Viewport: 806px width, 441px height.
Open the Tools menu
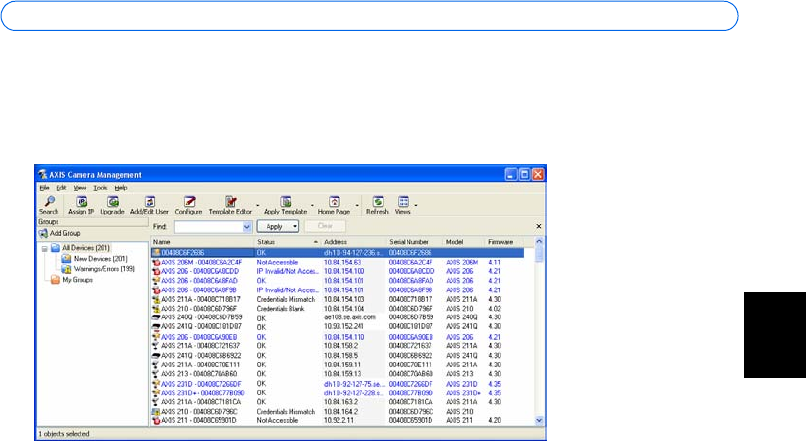100,188
